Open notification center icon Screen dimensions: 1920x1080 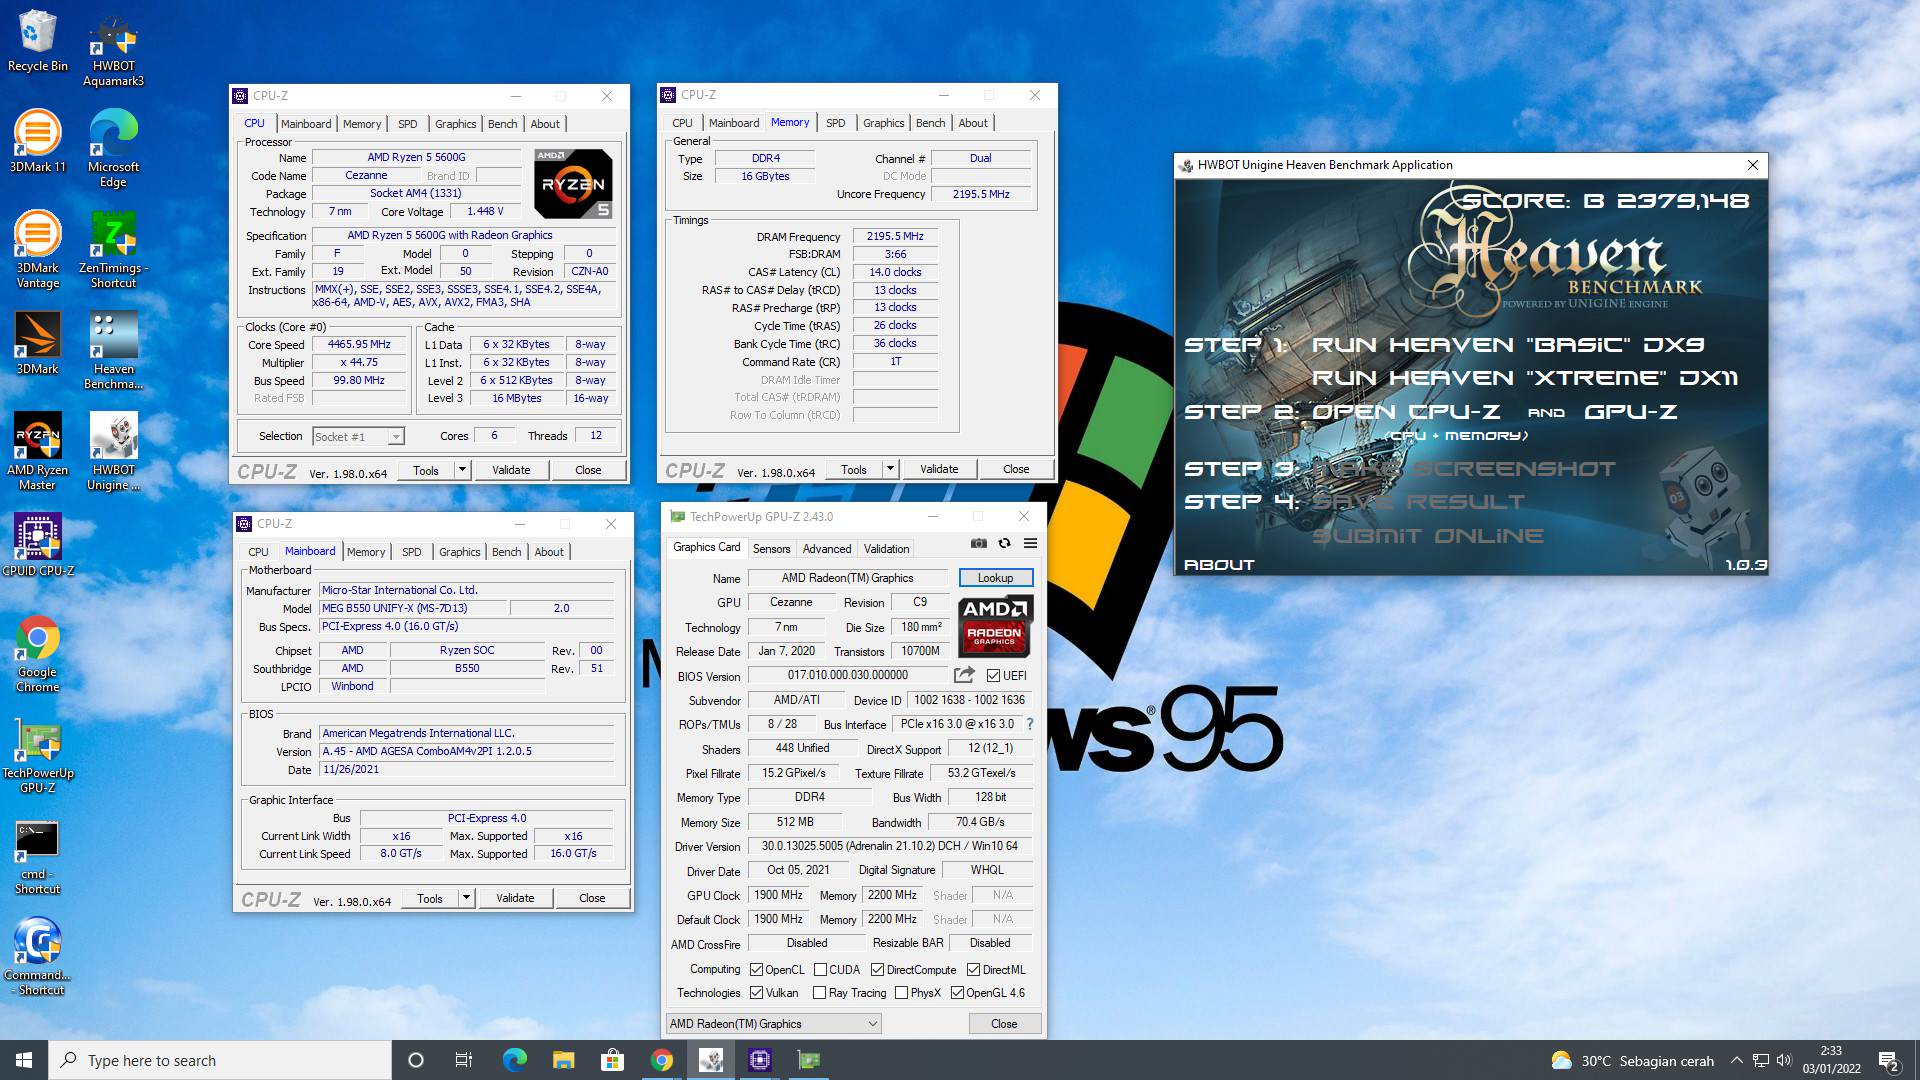point(1889,1060)
